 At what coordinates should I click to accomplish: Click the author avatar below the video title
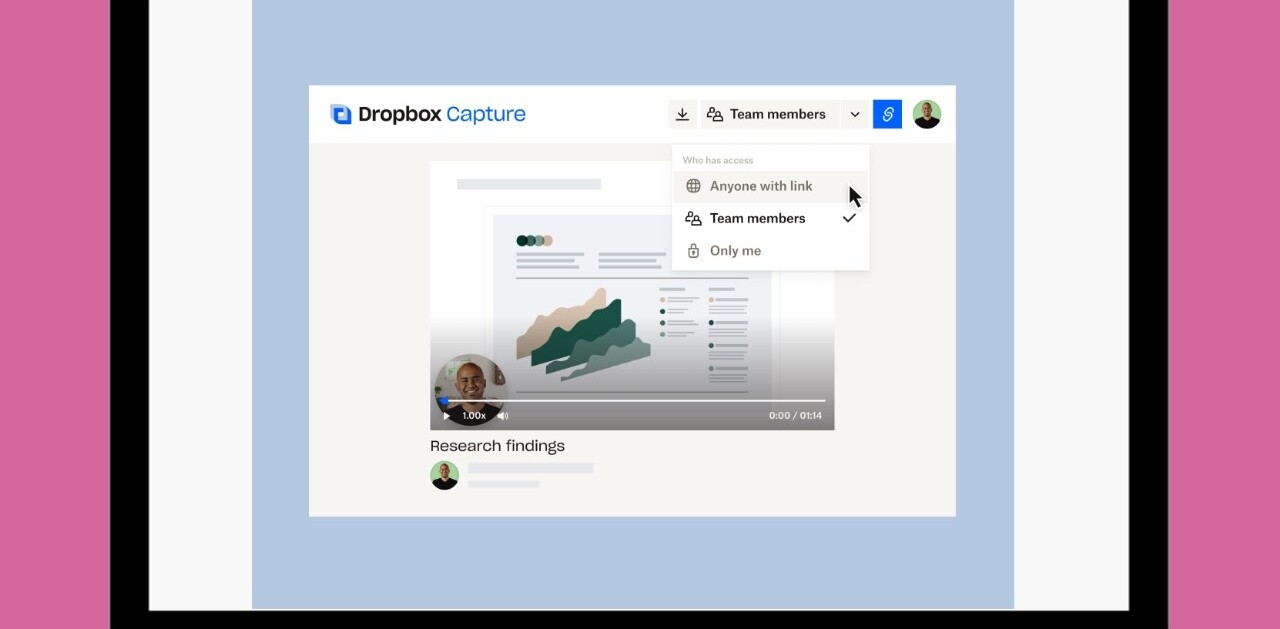point(444,475)
